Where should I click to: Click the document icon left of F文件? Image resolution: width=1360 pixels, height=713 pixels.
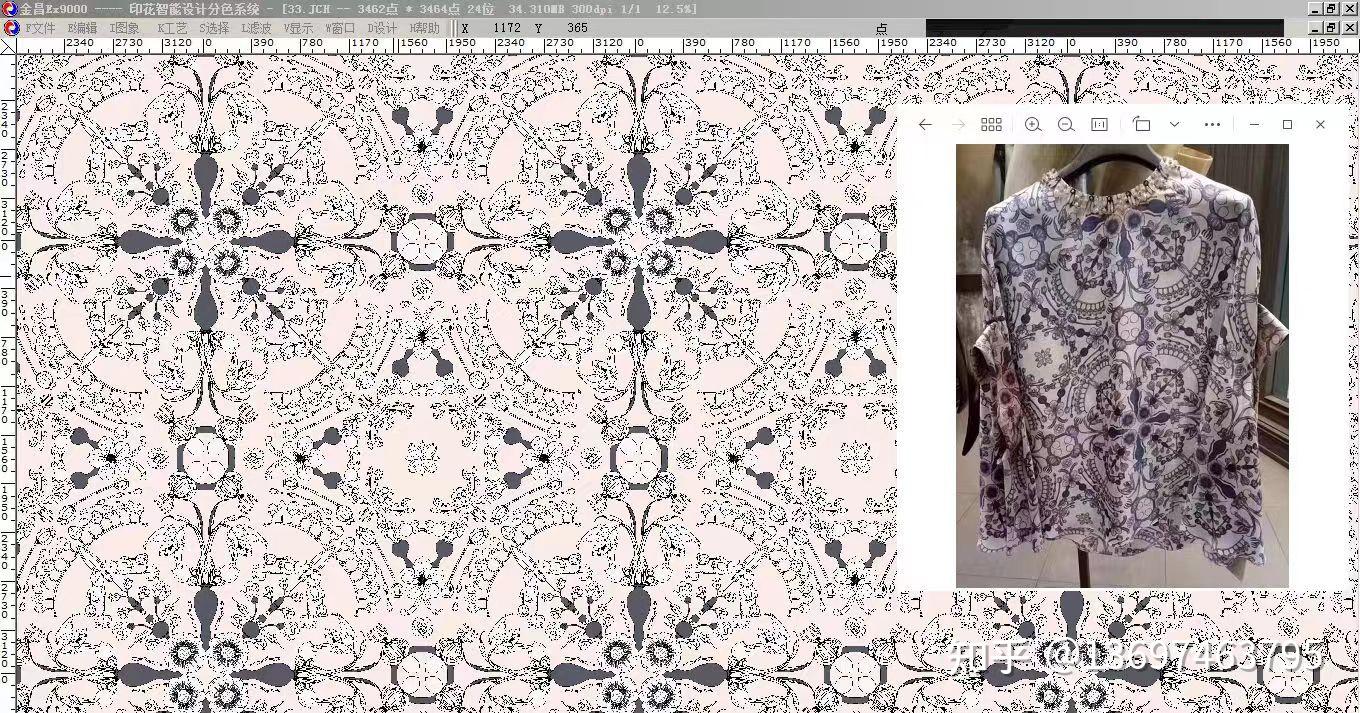tap(11, 28)
